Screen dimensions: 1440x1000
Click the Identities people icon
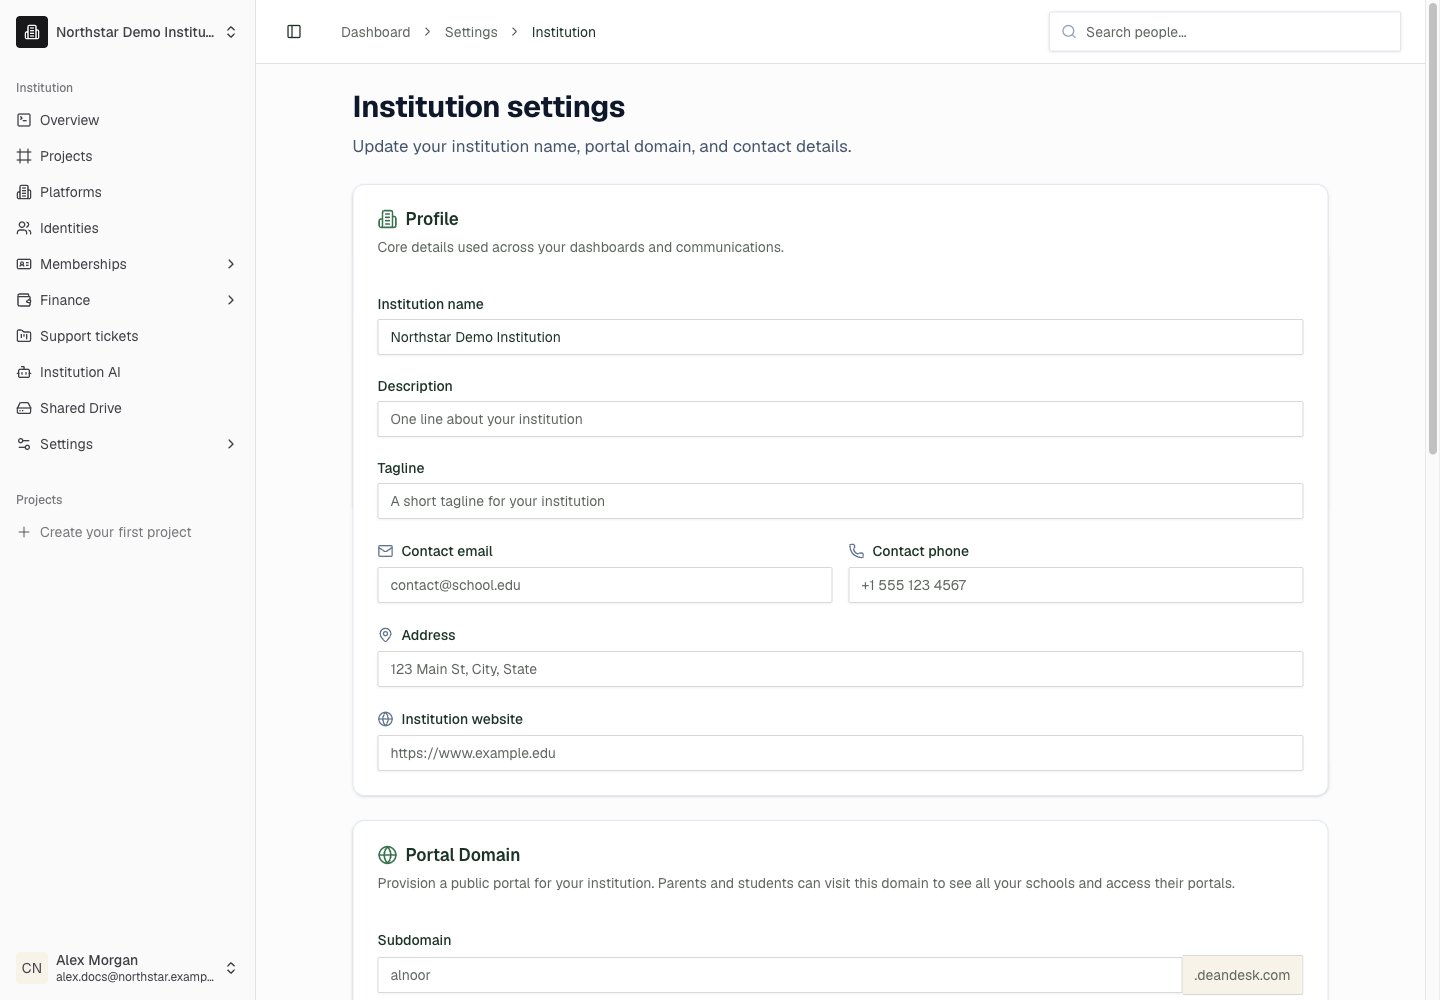24,228
